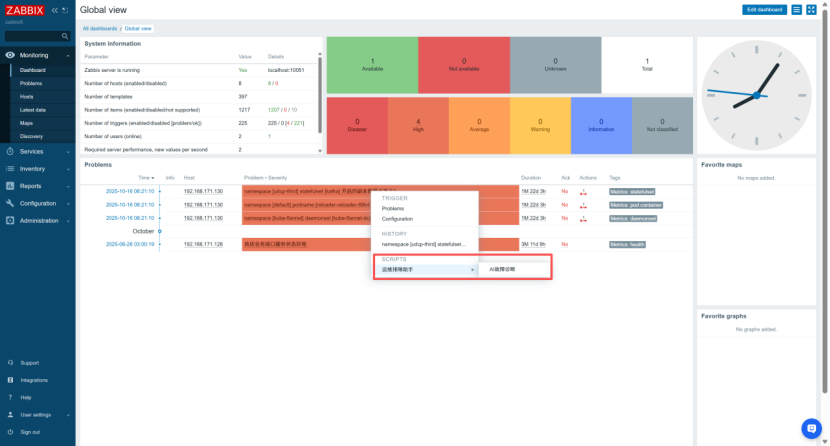Image resolution: width=830 pixels, height=446 pixels.
Task: Click the search magnifier icon
Action: click(x=67, y=35)
